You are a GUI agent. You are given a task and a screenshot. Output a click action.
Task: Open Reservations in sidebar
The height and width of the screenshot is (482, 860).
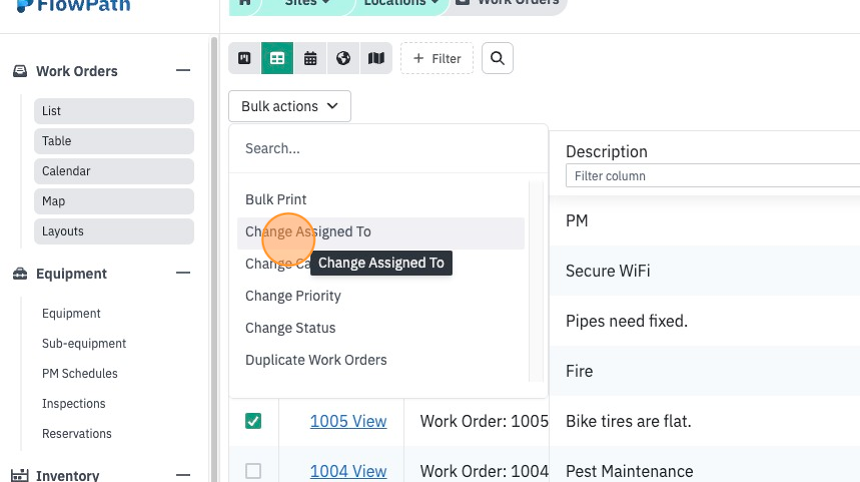click(x=77, y=434)
